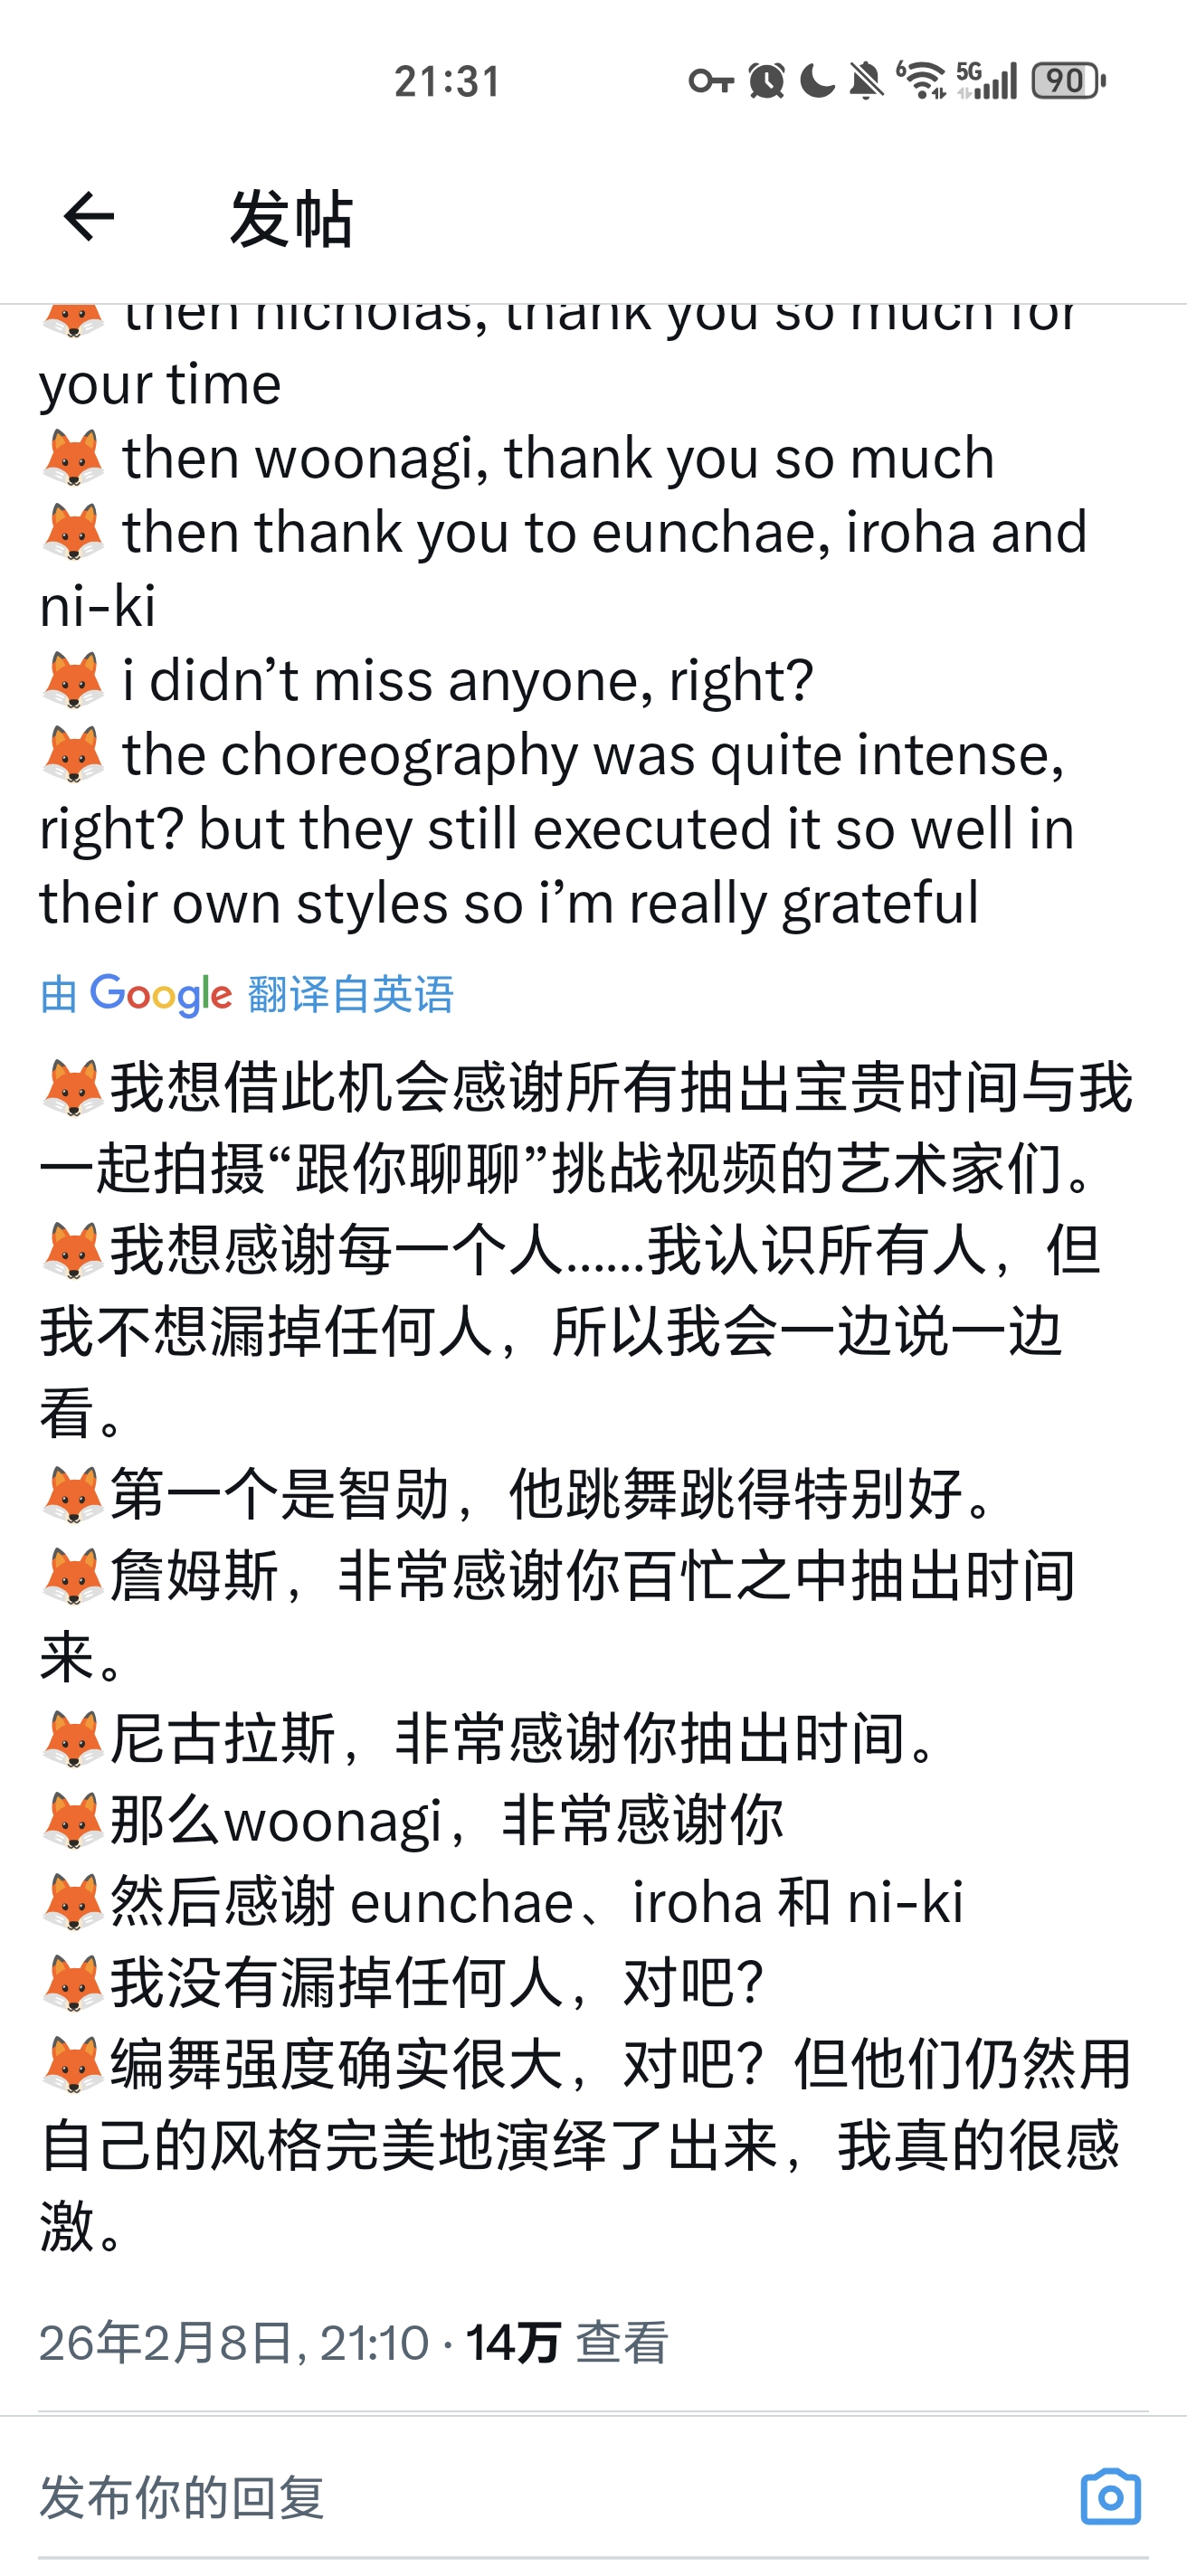Image resolution: width=1187 pixels, height=2576 pixels.
Task: Tap the Wi-Fi signal status icon
Action: click(x=921, y=81)
